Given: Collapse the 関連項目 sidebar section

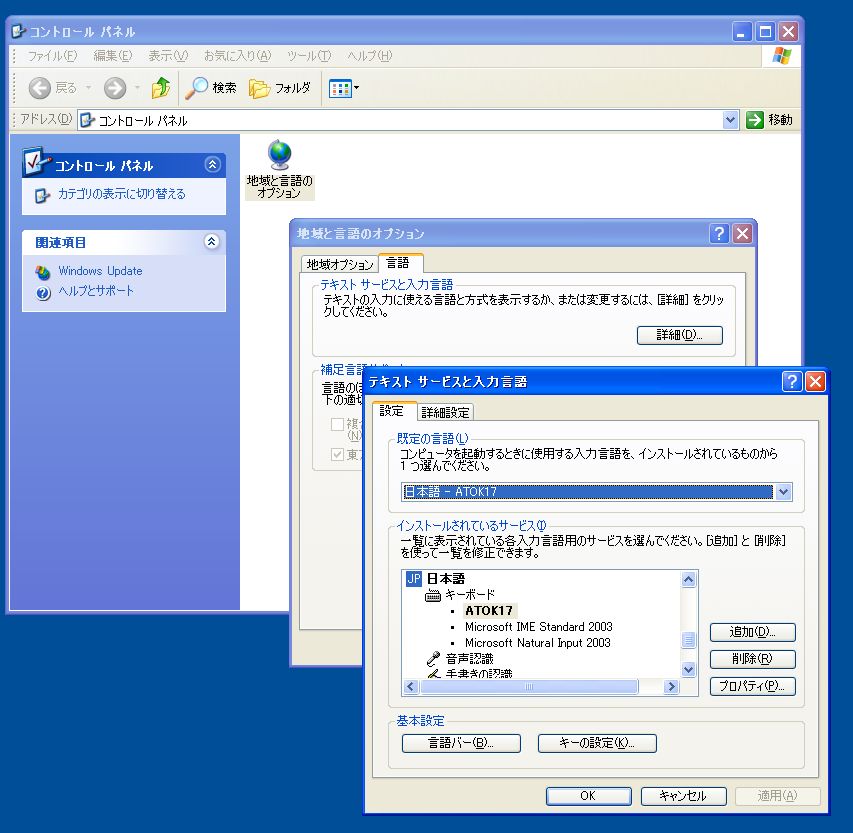Looking at the screenshot, I should (212, 241).
